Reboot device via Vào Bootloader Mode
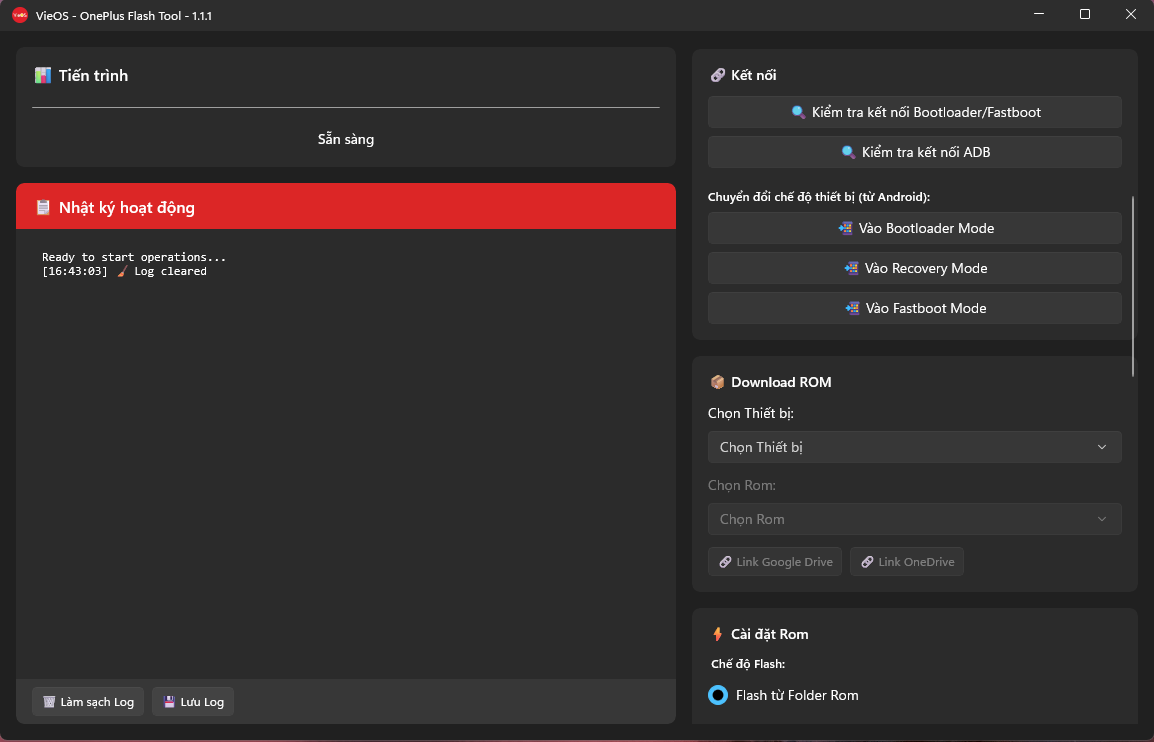 915,228
